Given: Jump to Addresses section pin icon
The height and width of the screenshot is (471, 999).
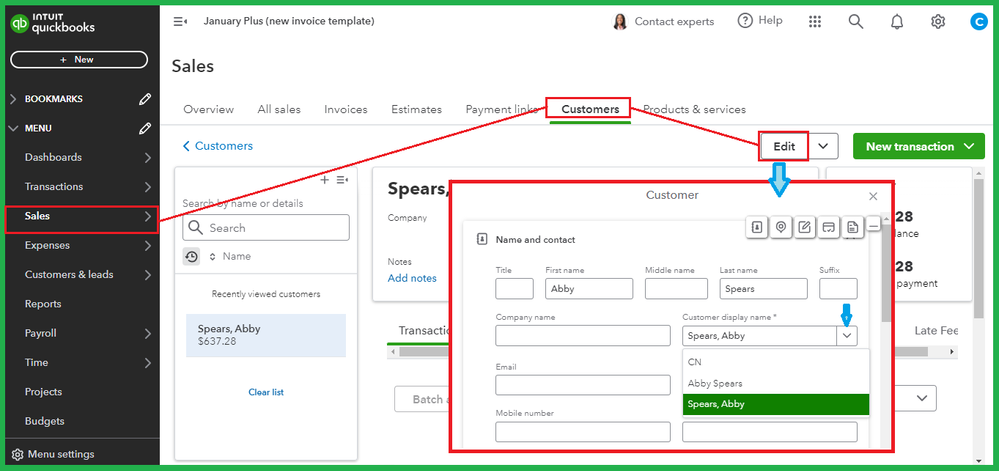Looking at the screenshot, I should [x=780, y=227].
